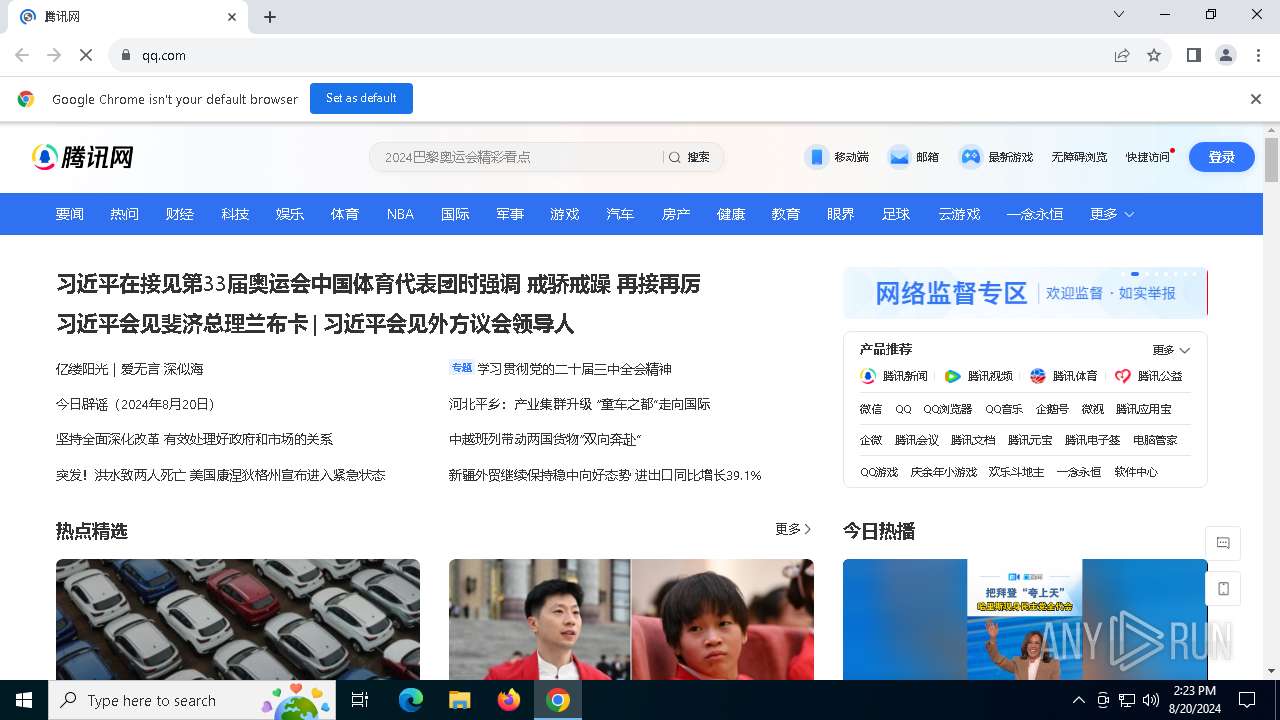Open Chrome tab search dropdown arrow
Screen dimensions: 1280x720
click(1119, 14)
